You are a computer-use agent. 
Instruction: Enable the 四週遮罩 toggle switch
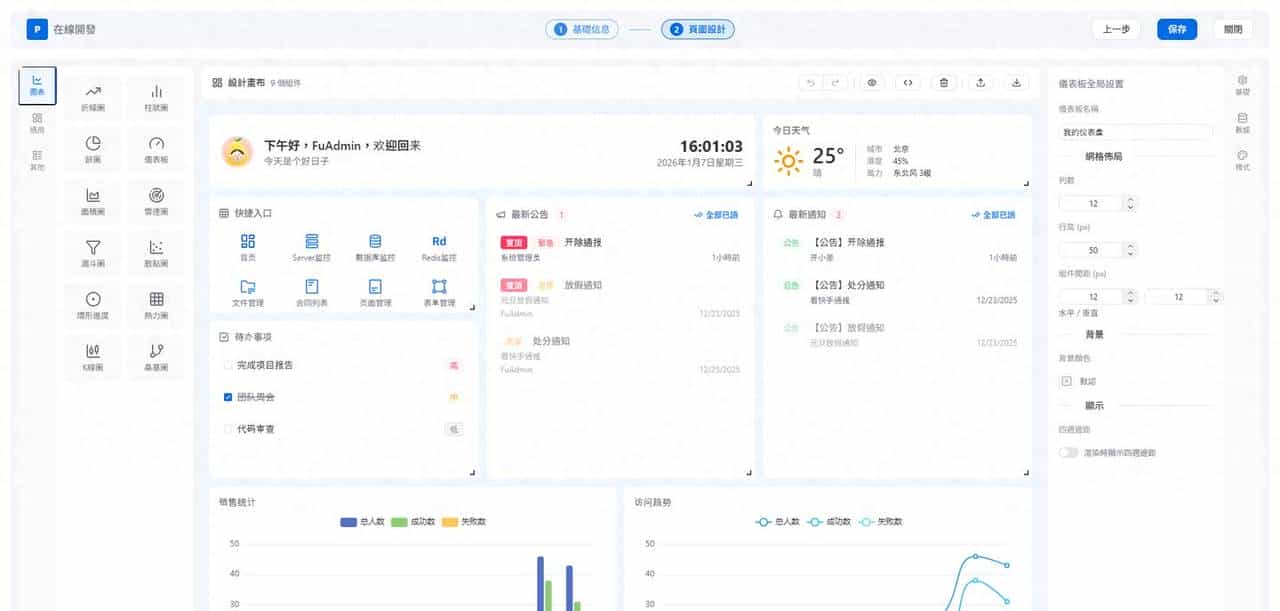1068,453
